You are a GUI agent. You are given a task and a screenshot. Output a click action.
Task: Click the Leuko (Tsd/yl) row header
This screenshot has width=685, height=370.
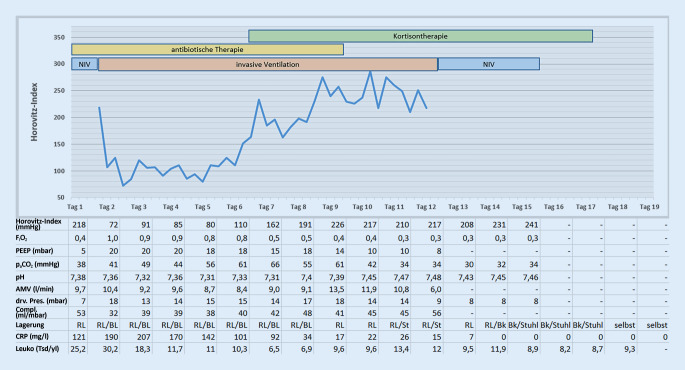[x=37, y=349]
